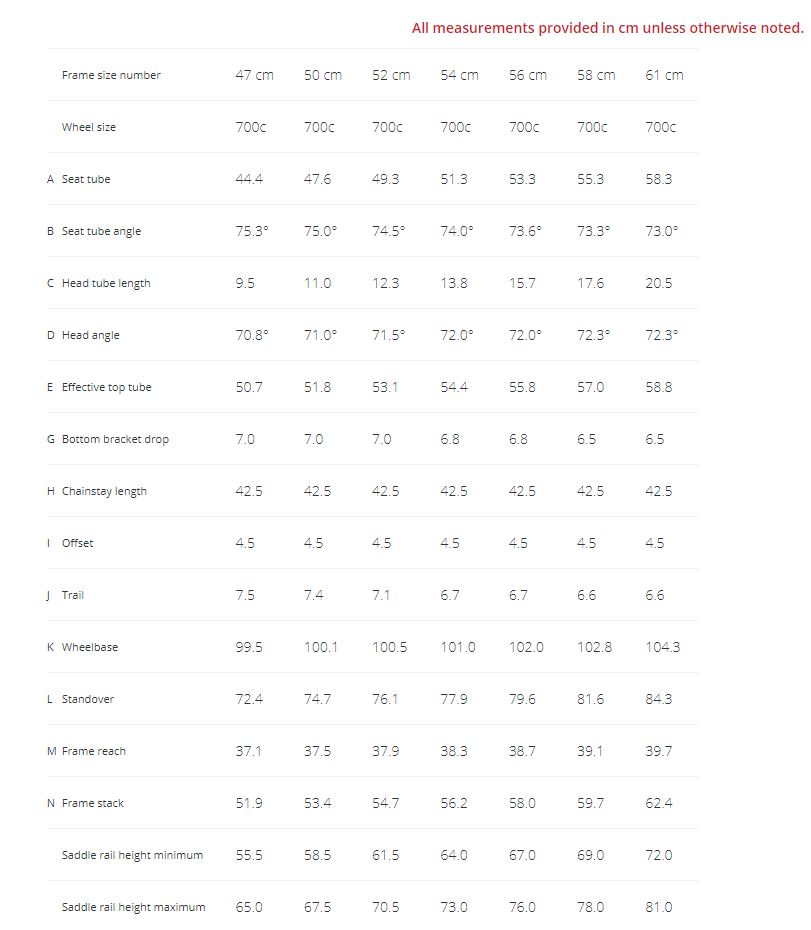Select the Wheelbase value 104.3

[662, 647]
